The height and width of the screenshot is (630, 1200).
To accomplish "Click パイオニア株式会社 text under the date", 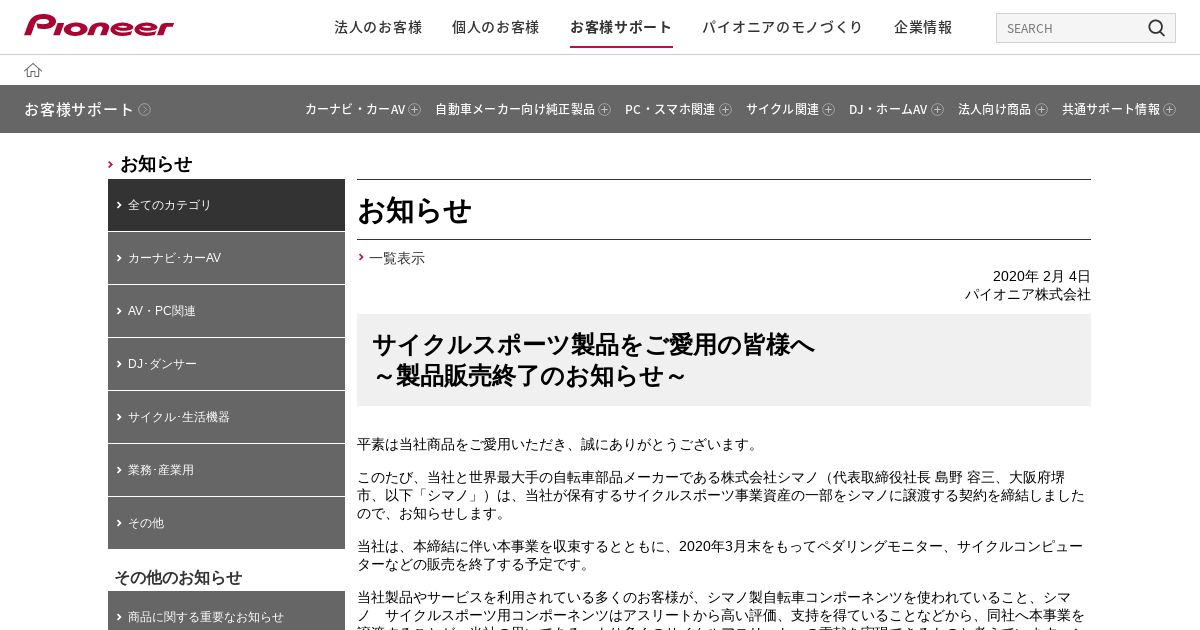I will [x=1027, y=294].
